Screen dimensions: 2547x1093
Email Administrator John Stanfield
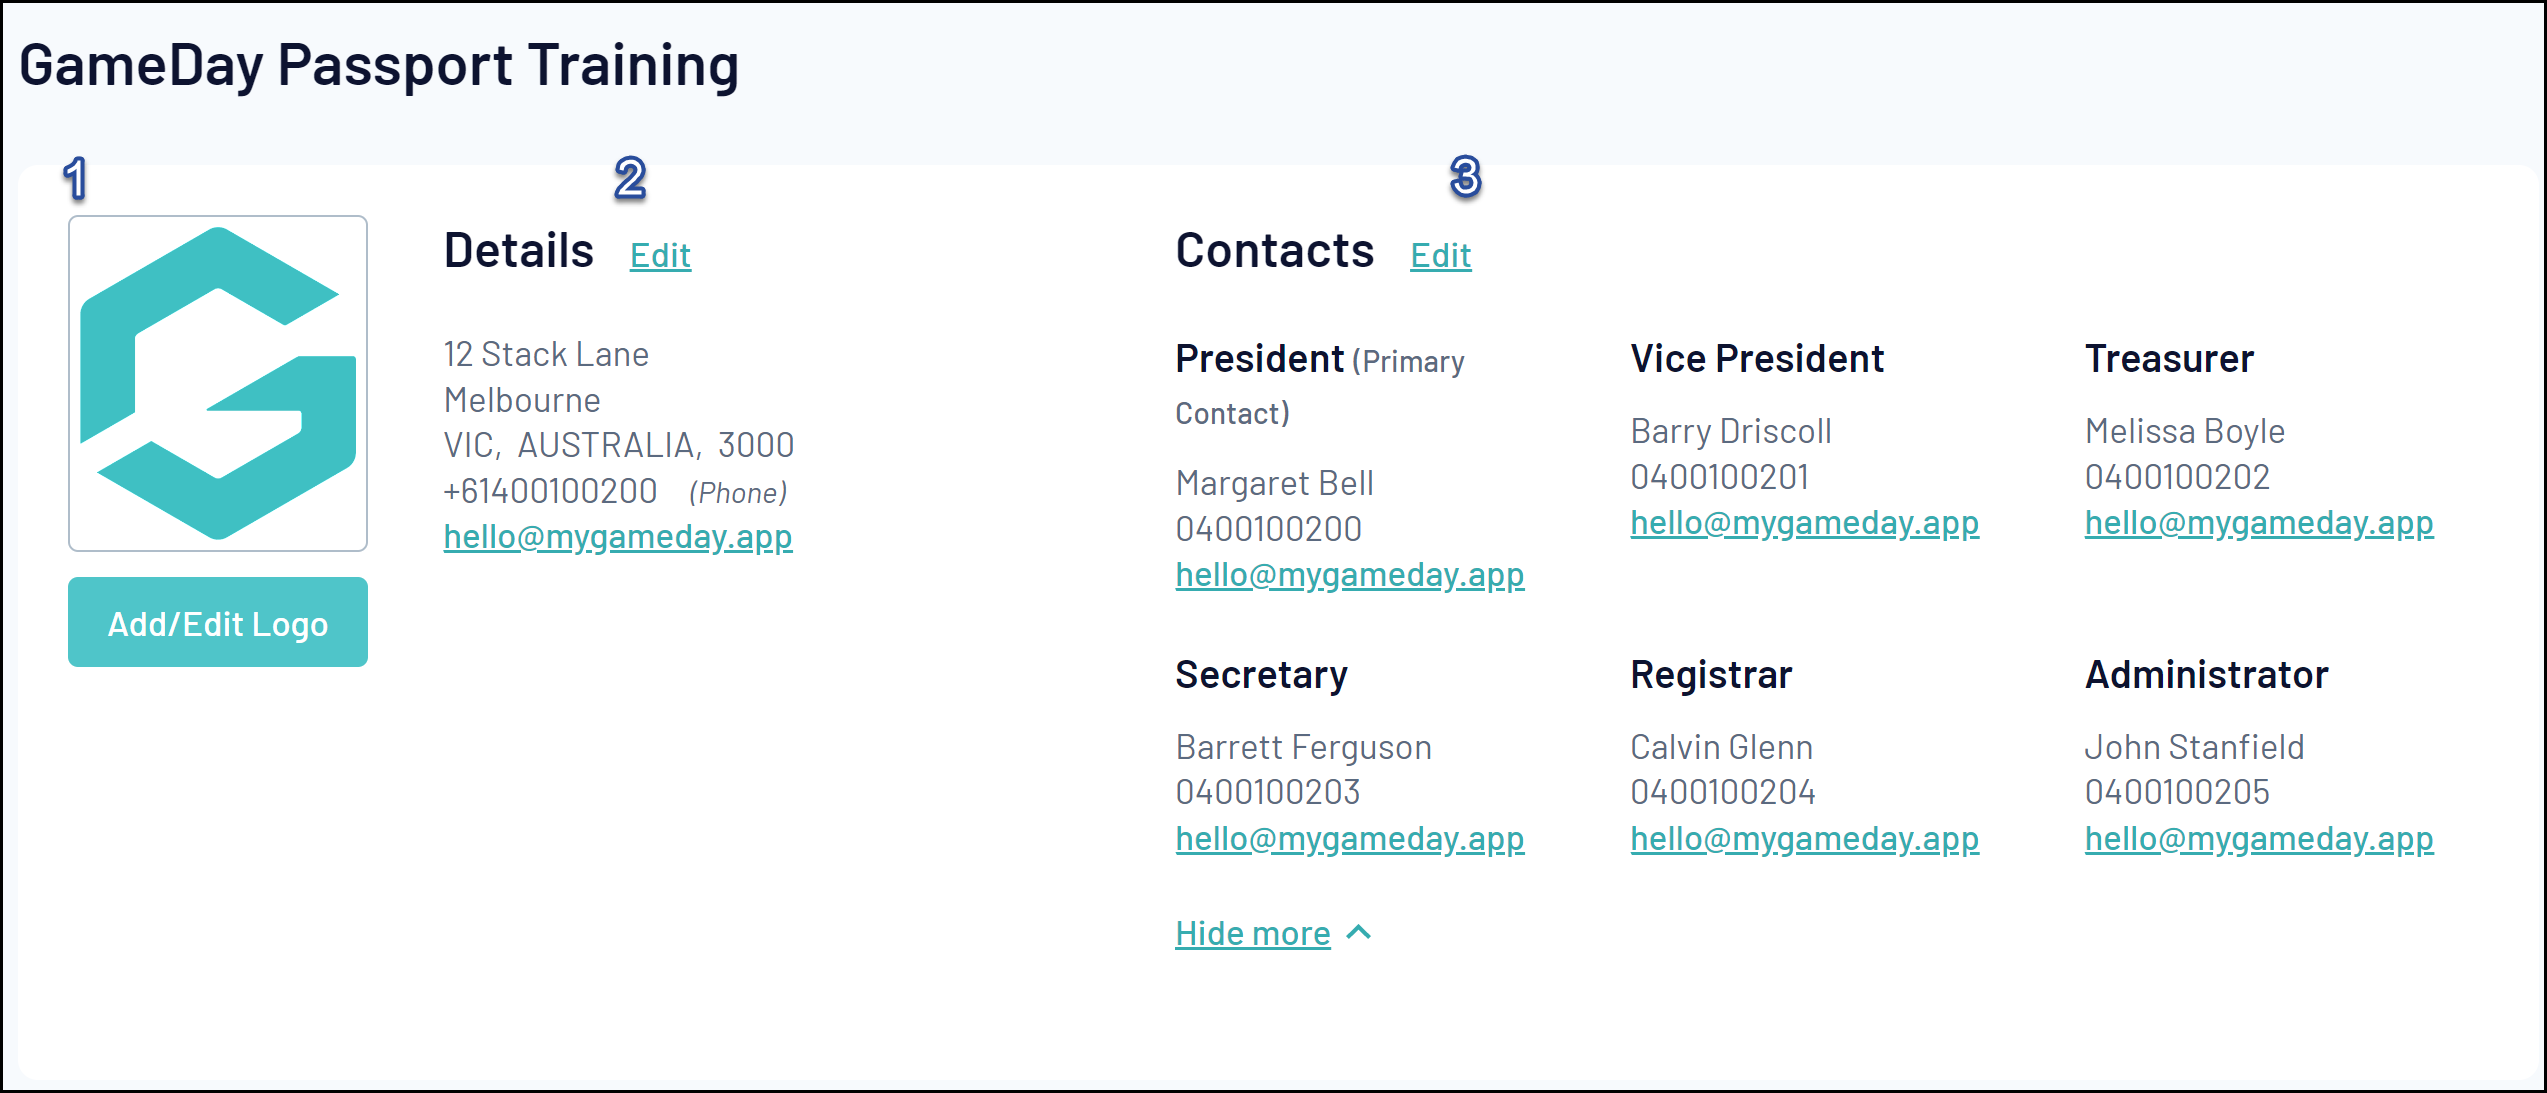click(x=2258, y=839)
